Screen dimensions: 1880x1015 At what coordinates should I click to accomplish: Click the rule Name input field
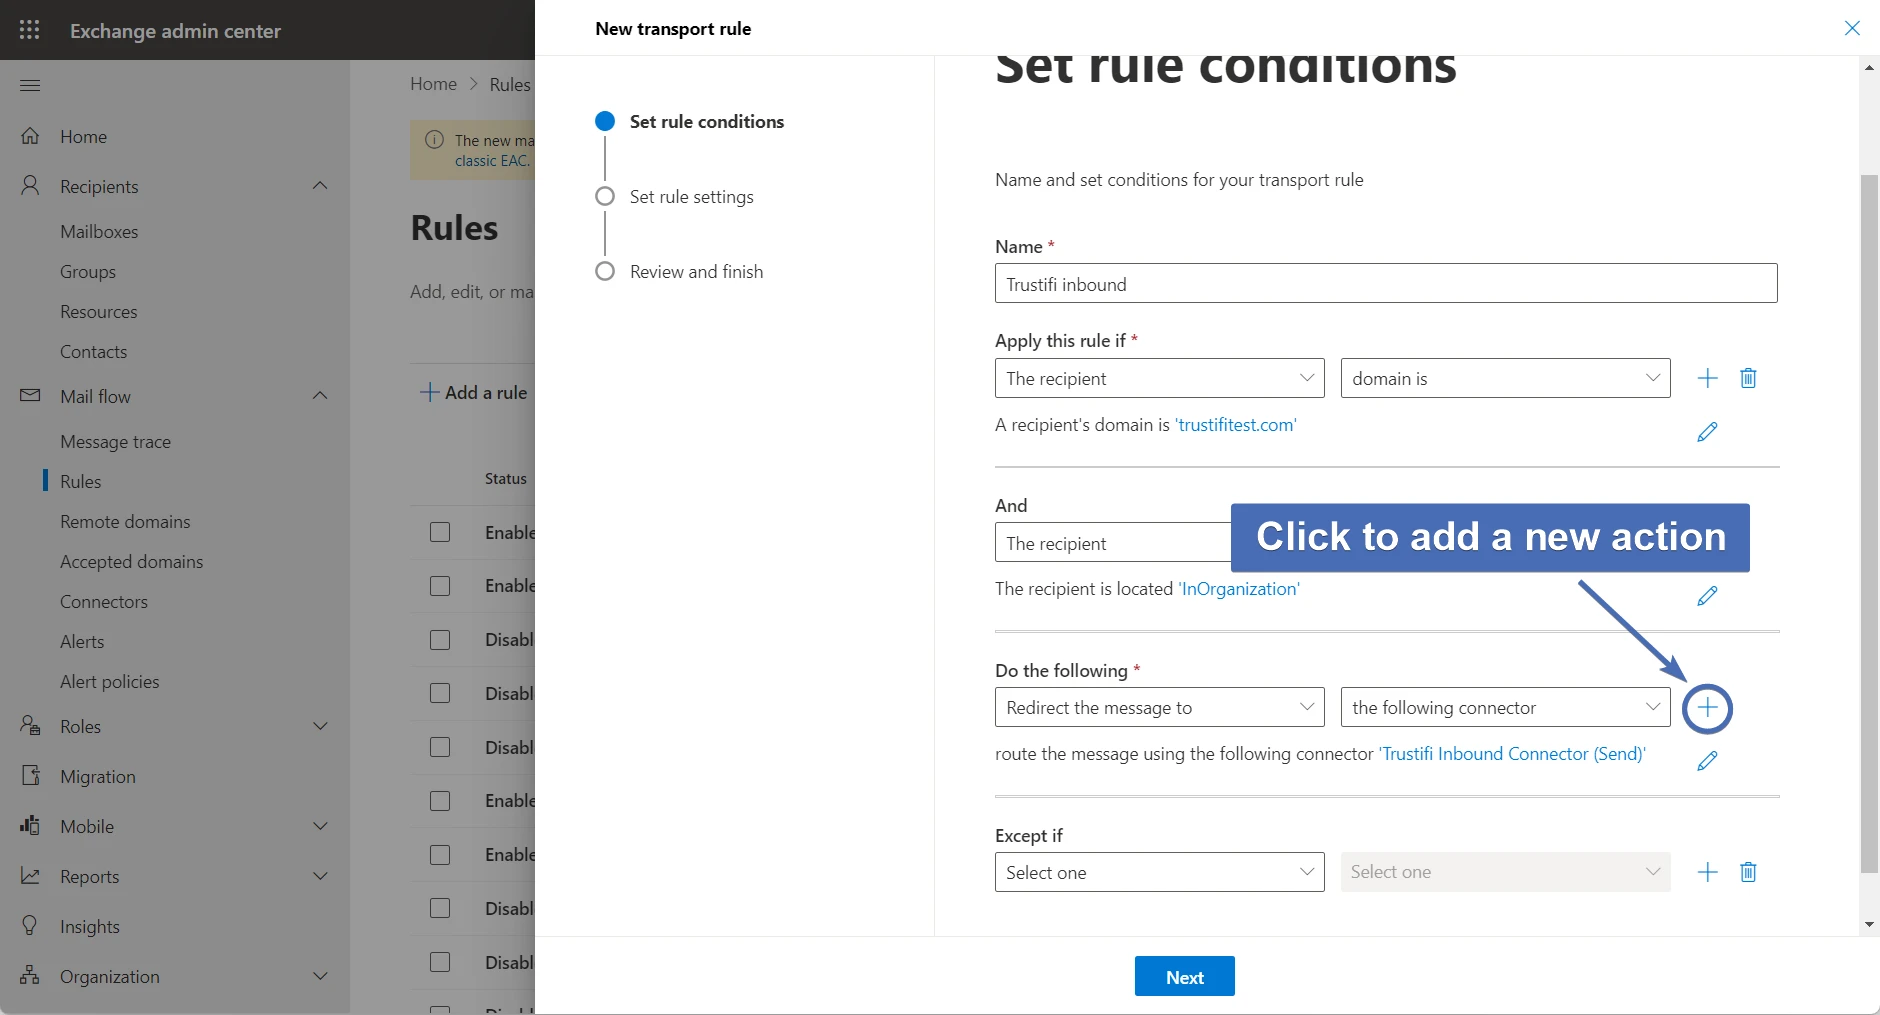[x=1385, y=284]
